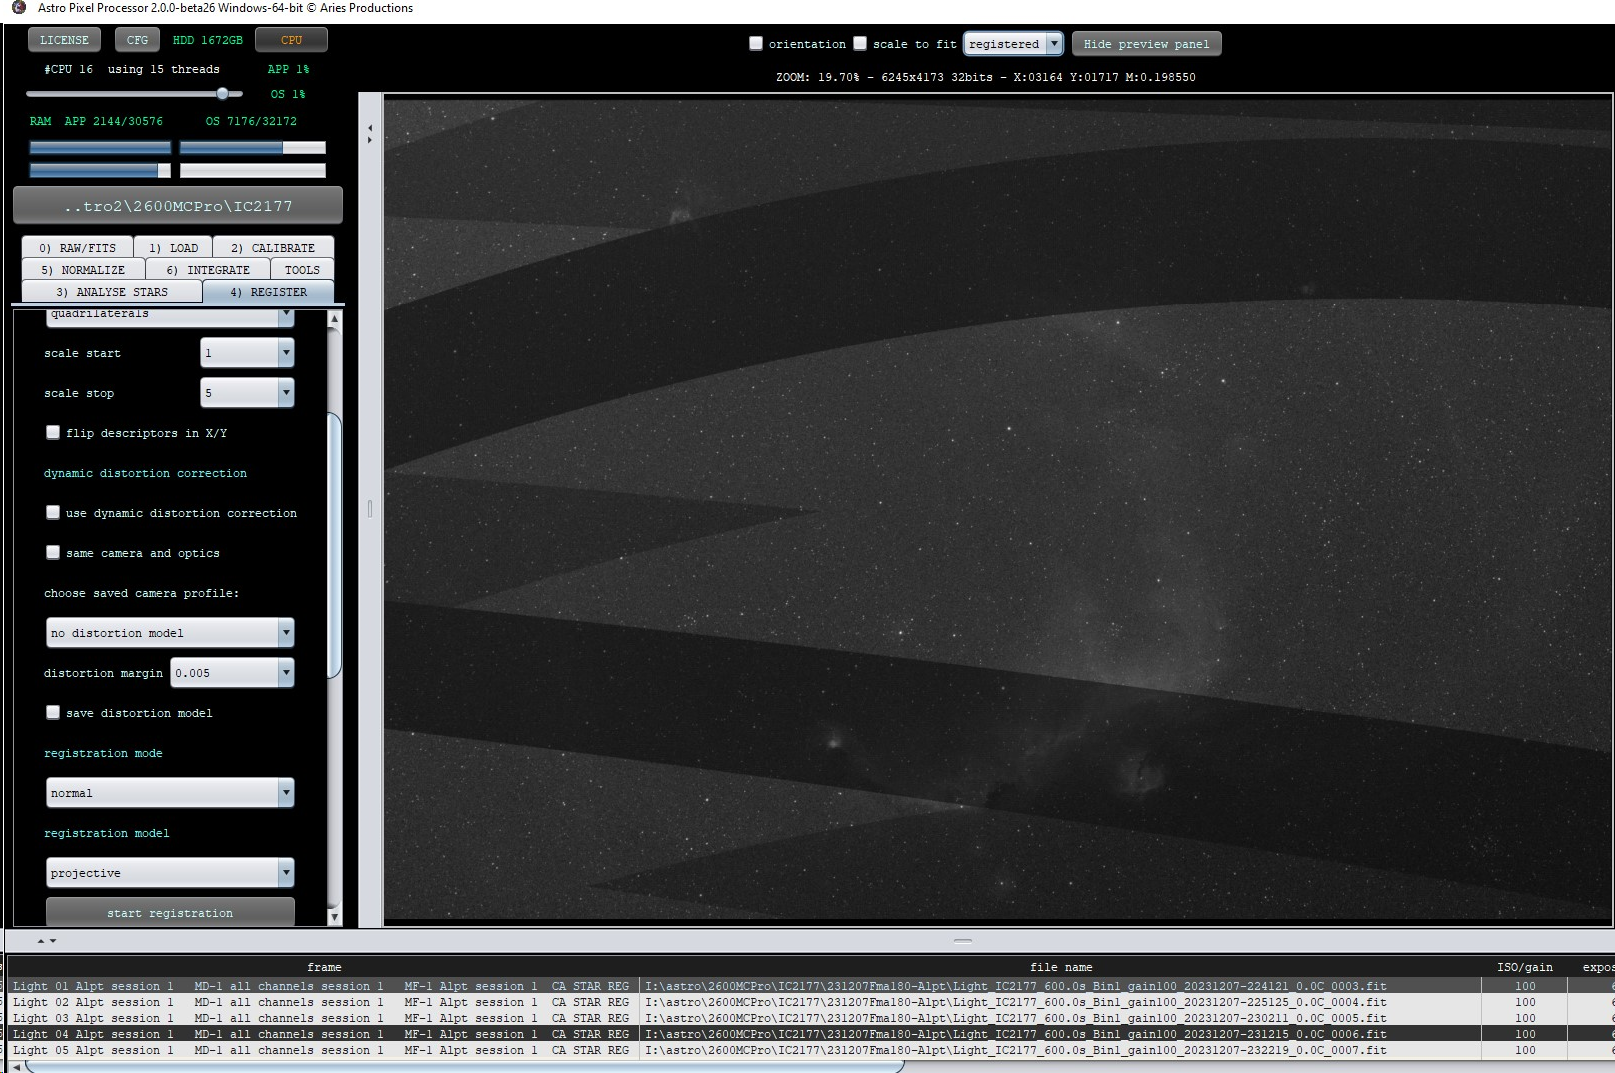This screenshot has height=1073, width=1615.
Task: Open the projective registration model dropdown
Action: pyautogui.click(x=286, y=872)
